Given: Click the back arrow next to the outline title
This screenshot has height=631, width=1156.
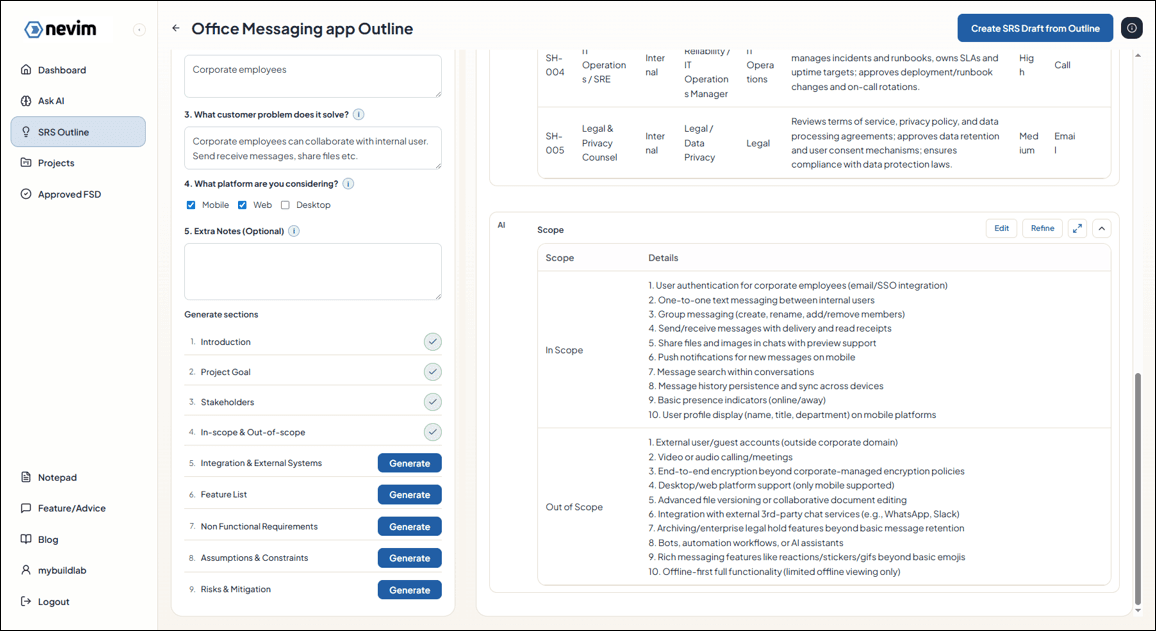Looking at the screenshot, I should (176, 29).
